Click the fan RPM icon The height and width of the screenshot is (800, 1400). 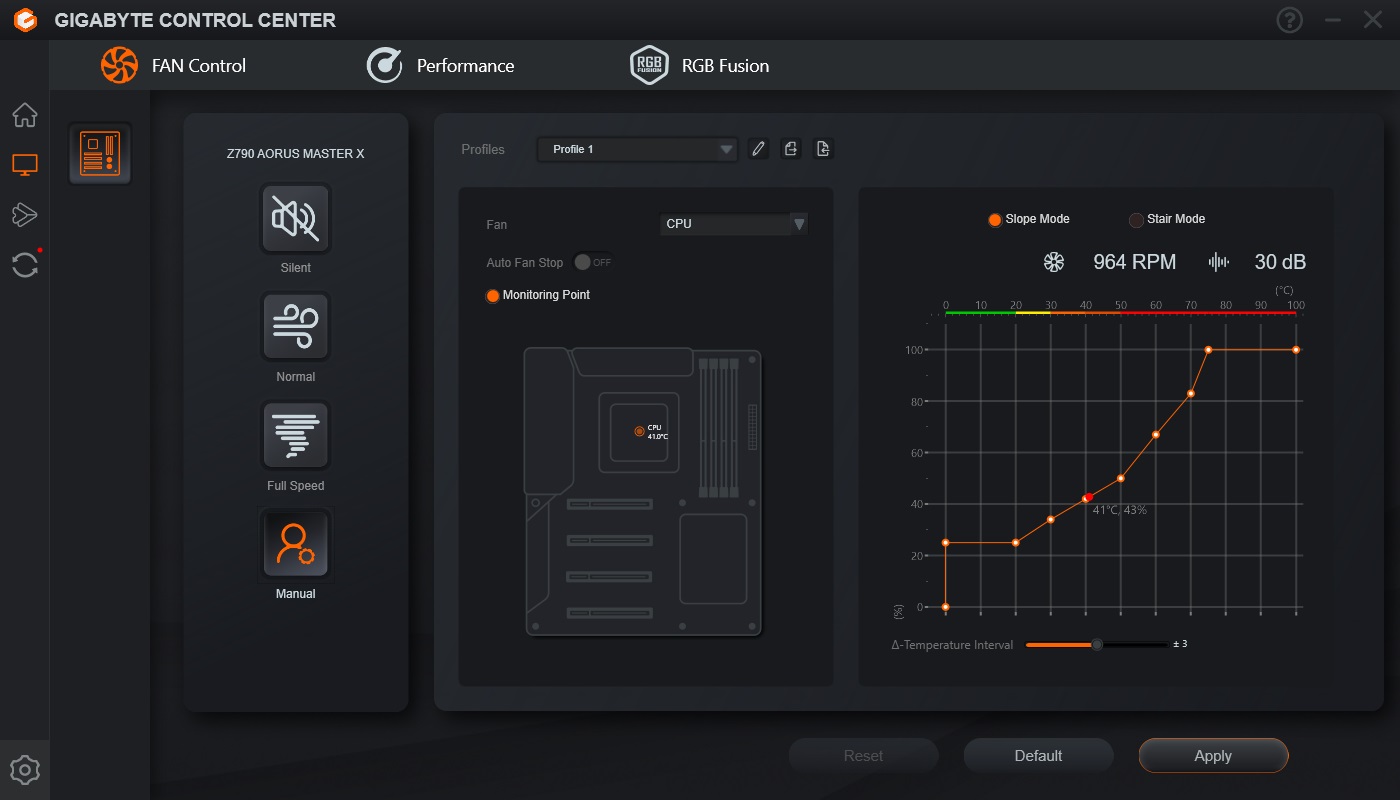[1054, 262]
